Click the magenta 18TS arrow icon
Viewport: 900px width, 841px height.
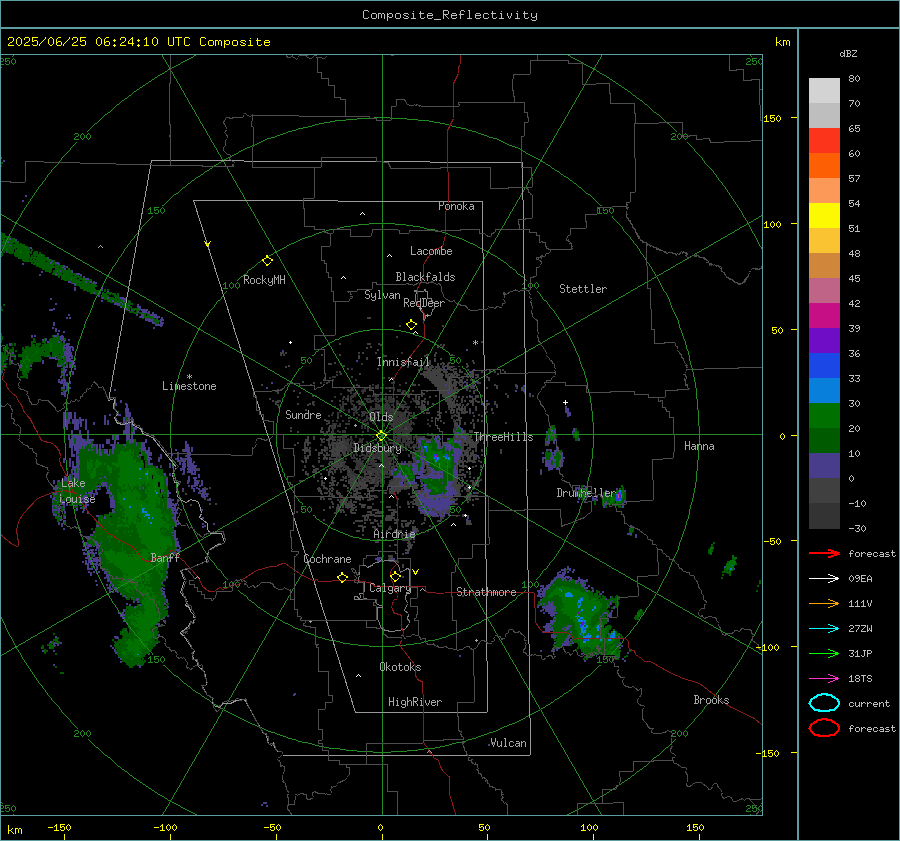pos(824,679)
